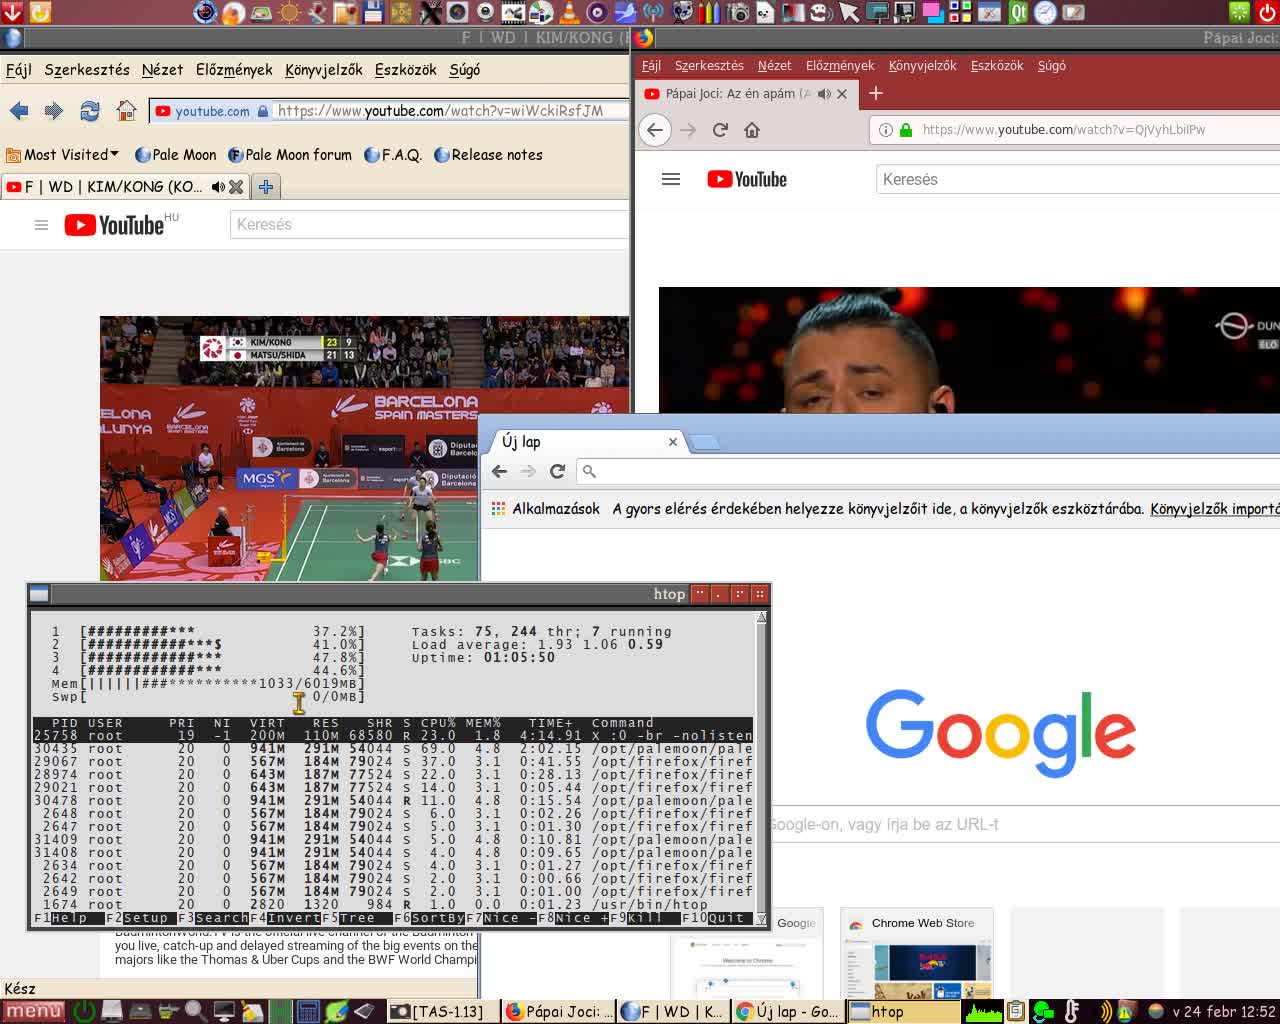Open Most Visited bookmarks dropdown

tap(62, 155)
